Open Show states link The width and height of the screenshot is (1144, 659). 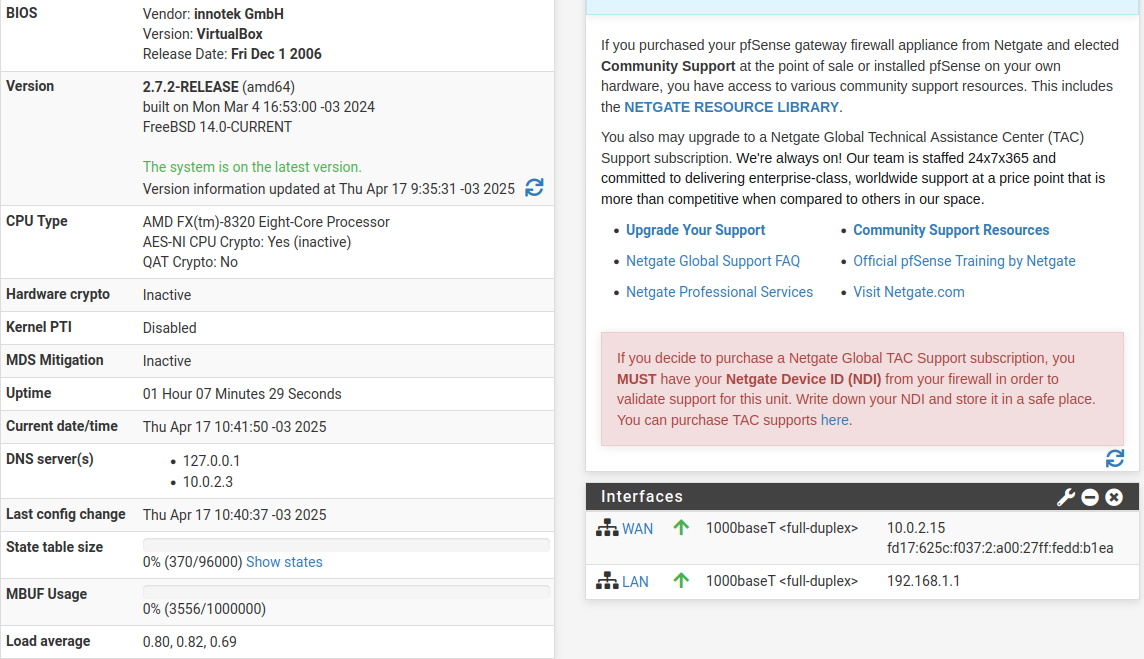pos(284,562)
